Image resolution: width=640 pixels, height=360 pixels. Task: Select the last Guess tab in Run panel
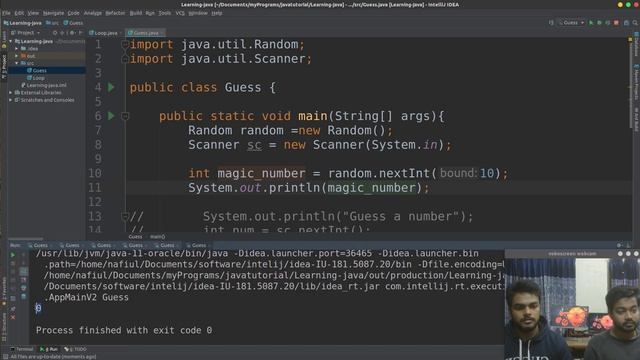coord(198,245)
